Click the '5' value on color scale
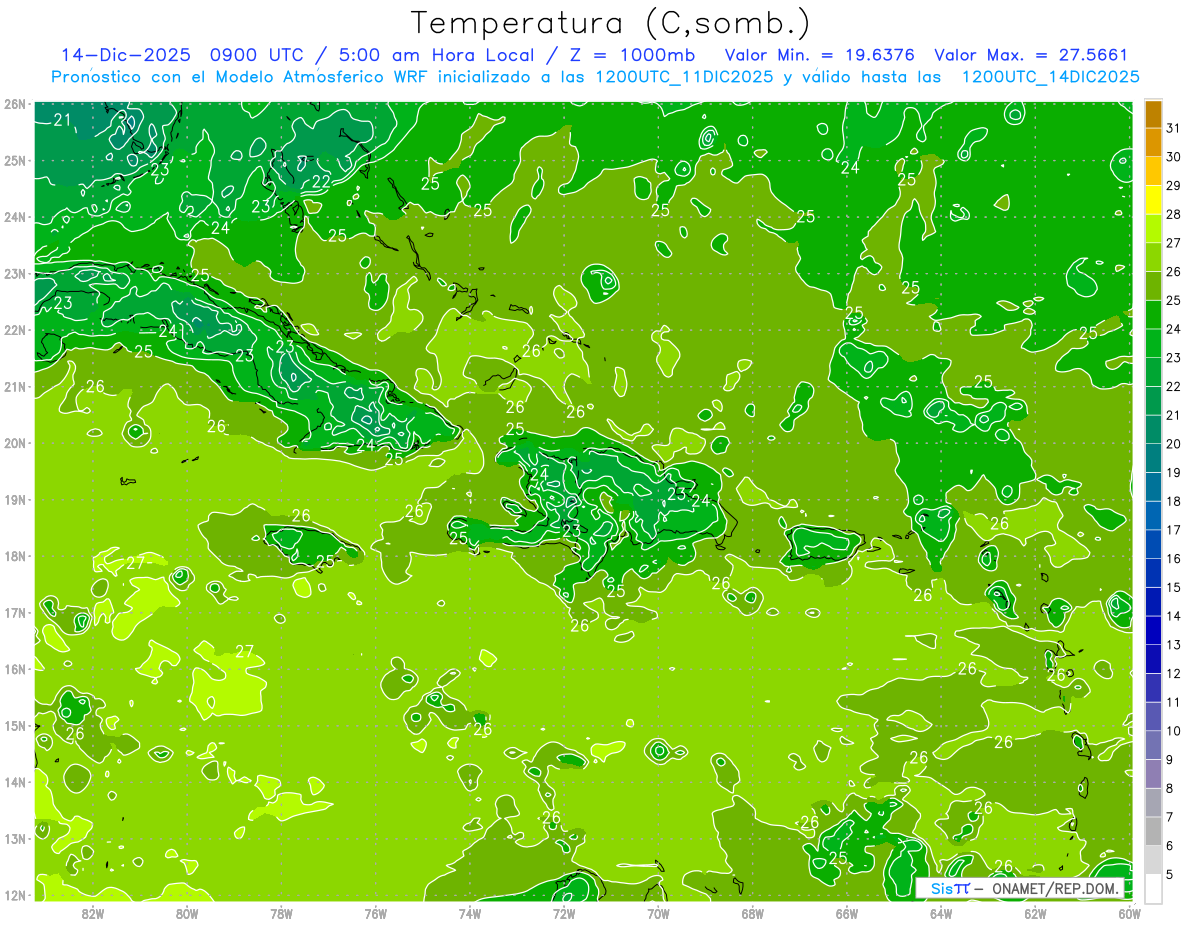Viewport: 1200px width, 927px height. (x=1170, y=875)
